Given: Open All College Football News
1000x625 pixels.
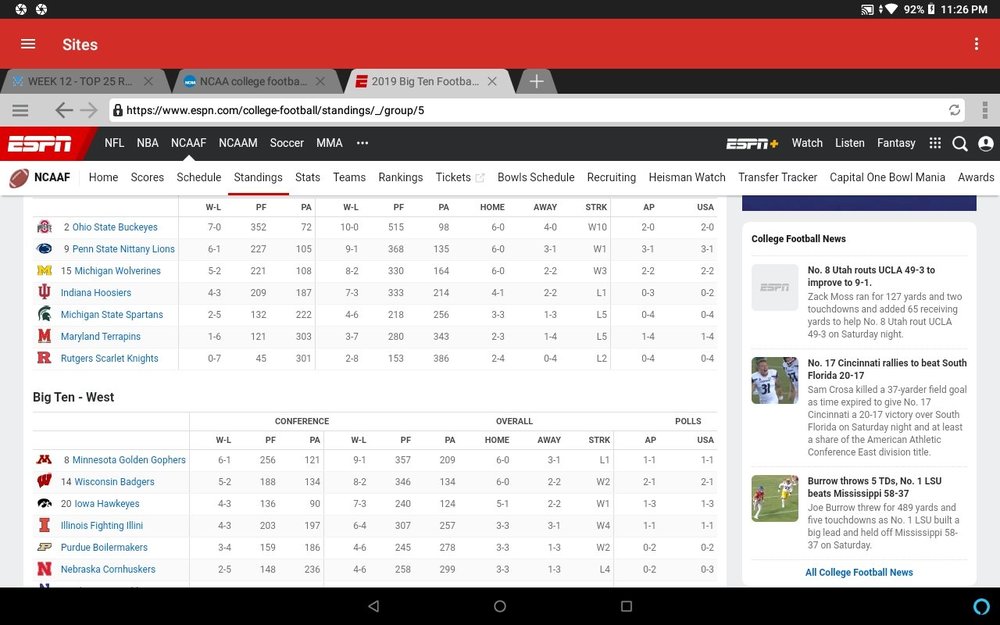Looking at the screenshot, I should 859,572.
